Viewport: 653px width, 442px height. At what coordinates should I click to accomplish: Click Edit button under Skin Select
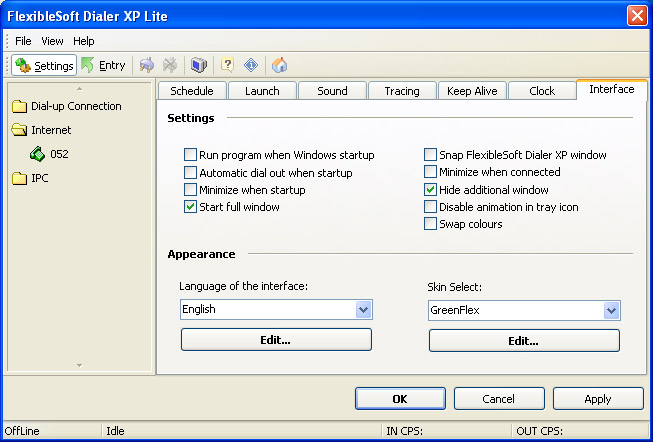point(524,341)
